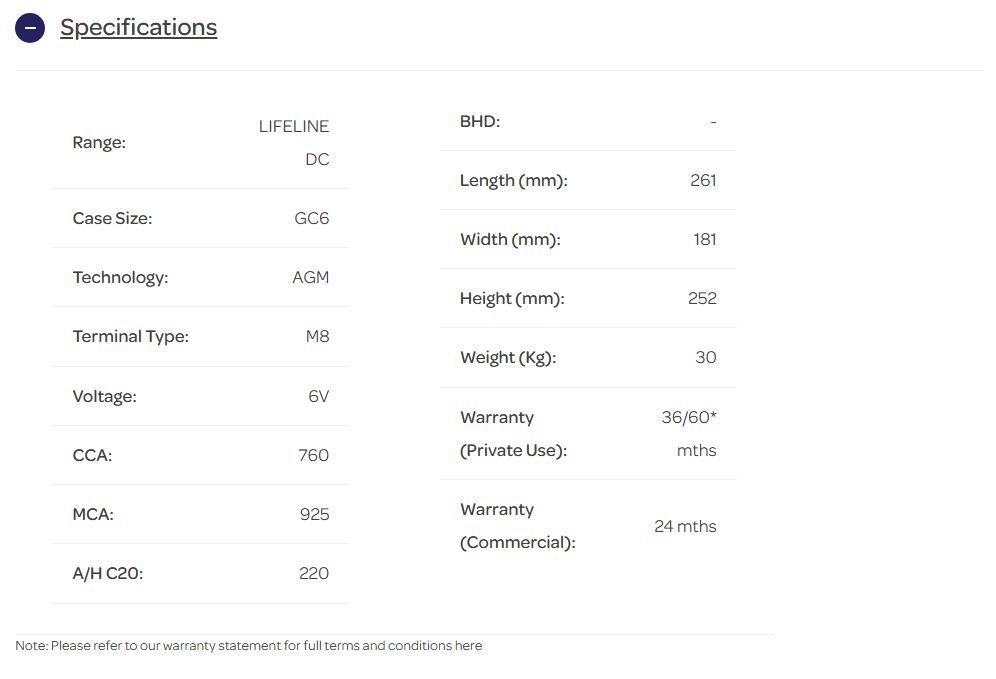Image resolution: width=996 pixels, height=679 pixels.
Task: Select the Length value 261
Action: [703, 181]
